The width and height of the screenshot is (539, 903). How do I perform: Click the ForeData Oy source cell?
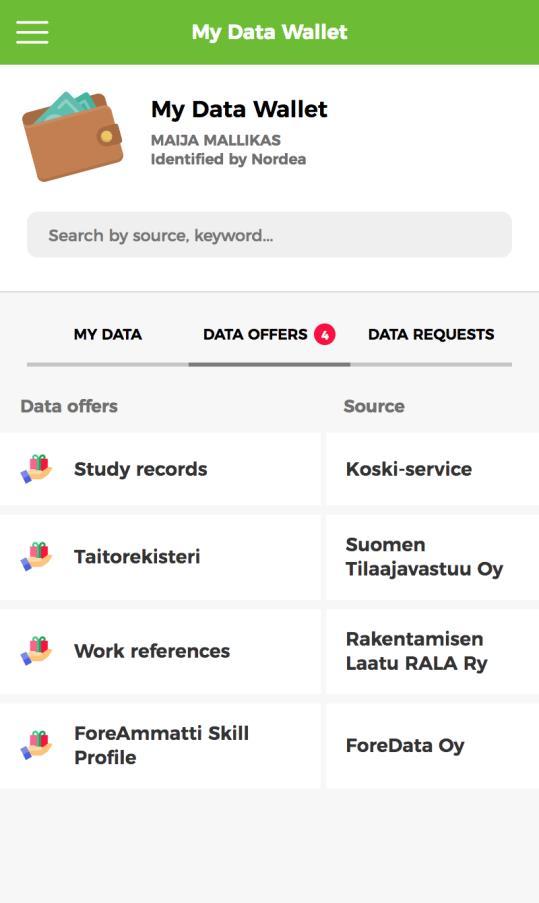pyautogui.click(x=432, y=745)
